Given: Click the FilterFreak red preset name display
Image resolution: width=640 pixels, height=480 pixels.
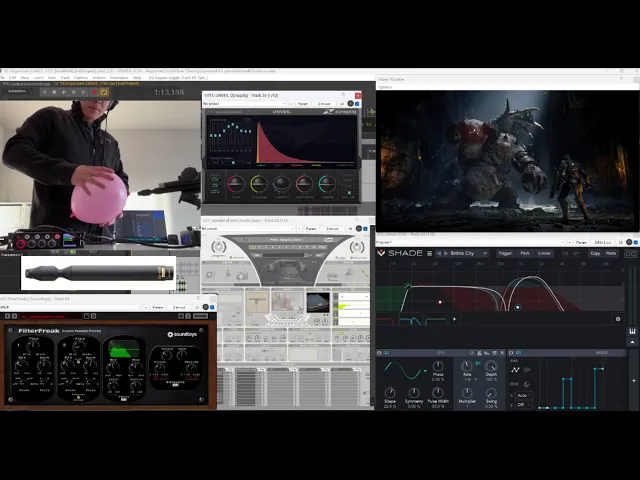Looking at the screenshot, I should (x=51, y=316).
